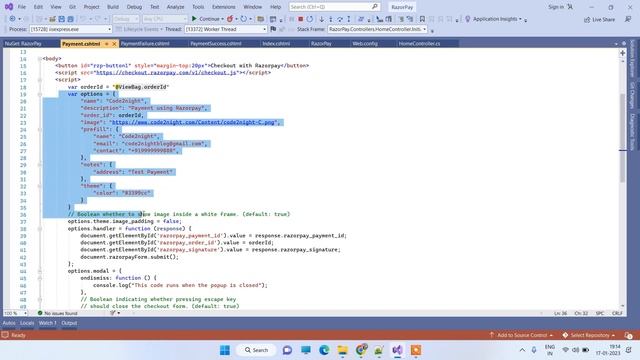Click the navigate backward icon in toolbar
This screenshot has width=640, height=360.
coord(12,19)
